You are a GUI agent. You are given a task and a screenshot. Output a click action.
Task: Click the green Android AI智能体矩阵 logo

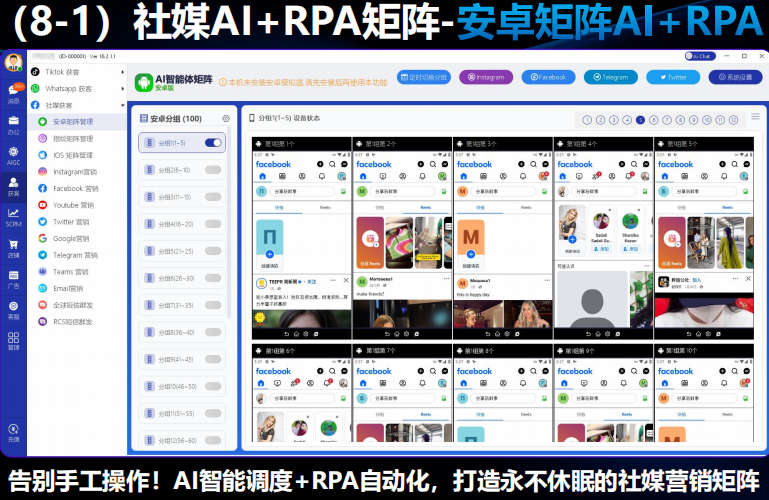click(x=144, y=82)
